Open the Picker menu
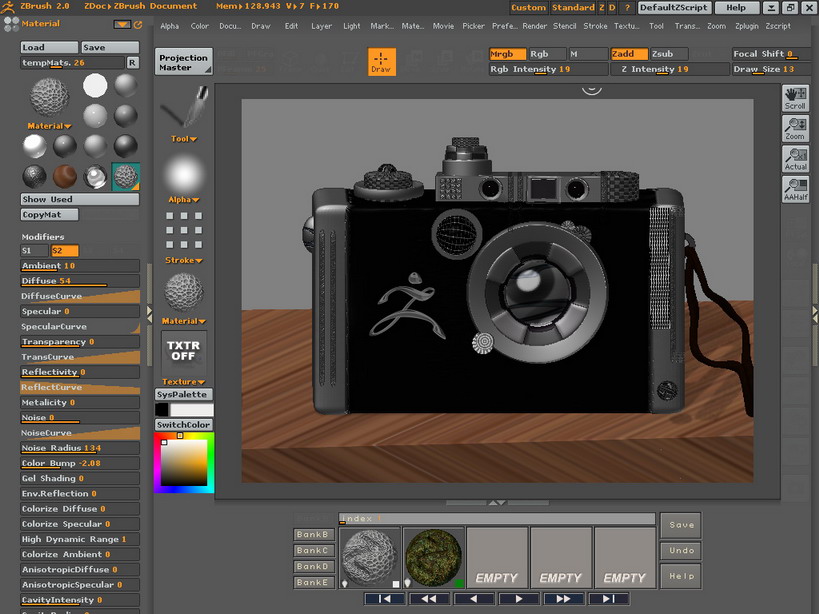 pyautogui.click(x=473, y=26)
